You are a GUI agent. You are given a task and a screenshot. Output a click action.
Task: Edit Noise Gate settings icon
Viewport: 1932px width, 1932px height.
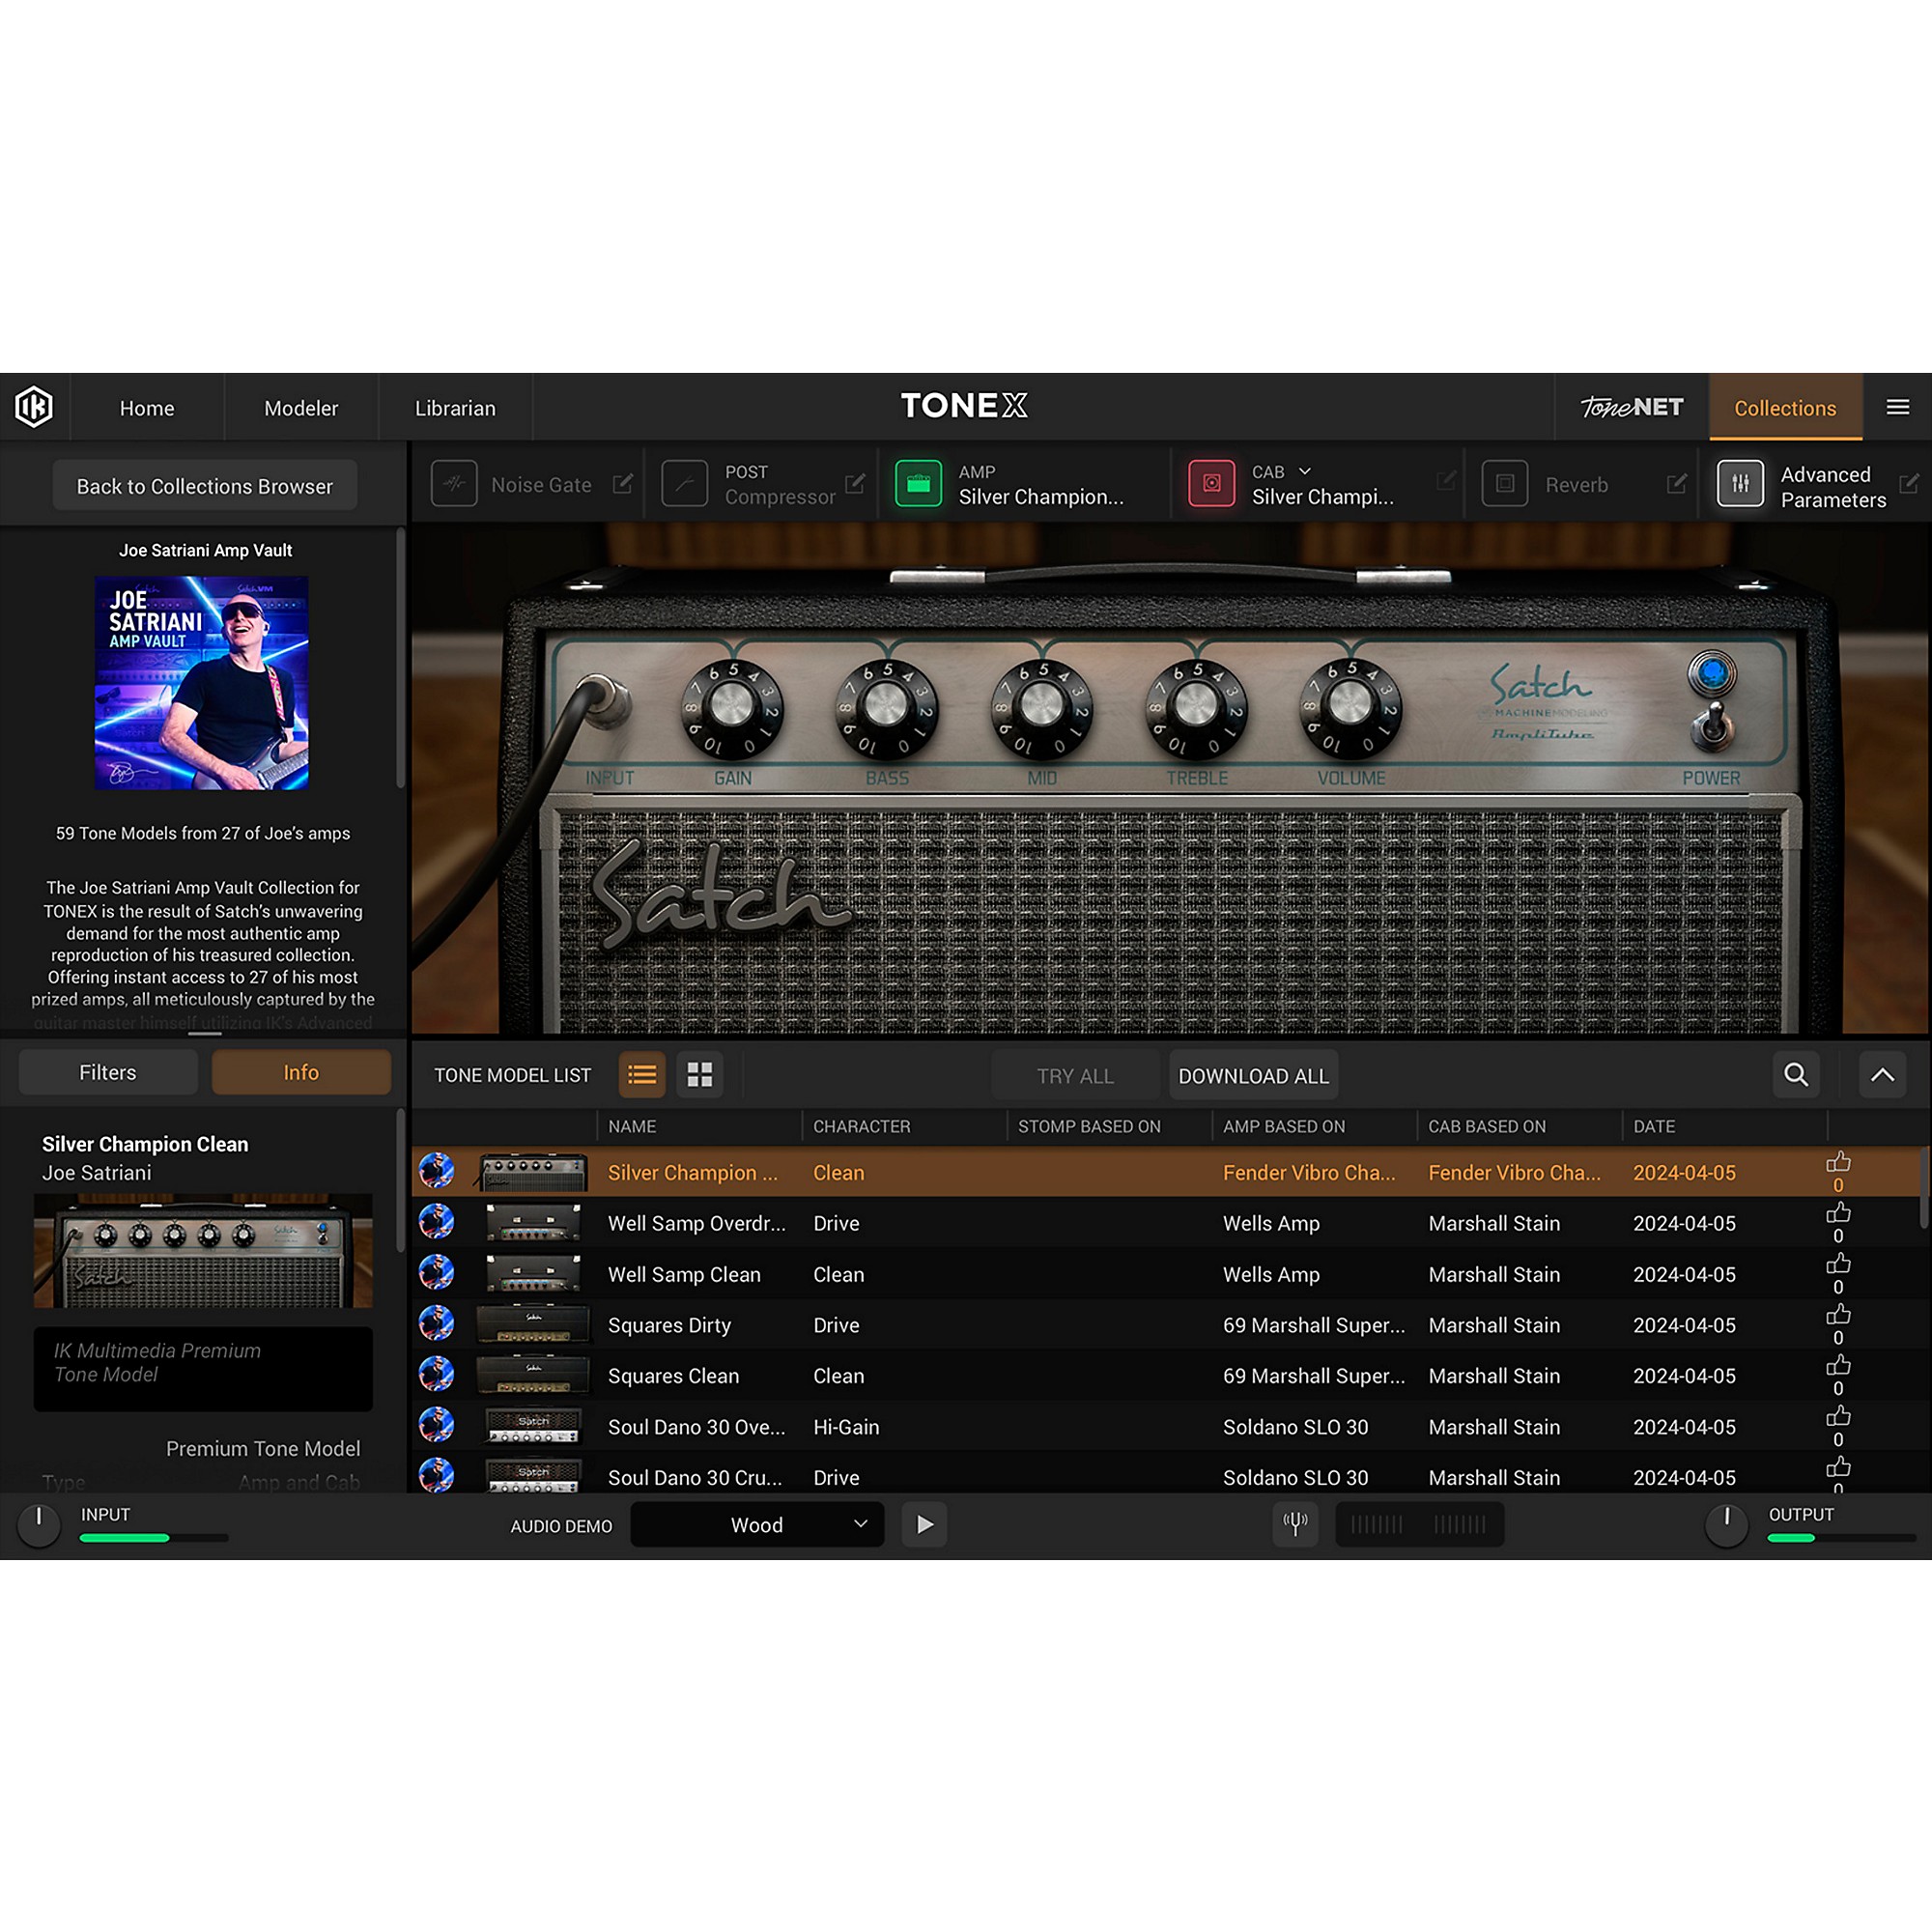pyautogui.click(x=623, y=484)
